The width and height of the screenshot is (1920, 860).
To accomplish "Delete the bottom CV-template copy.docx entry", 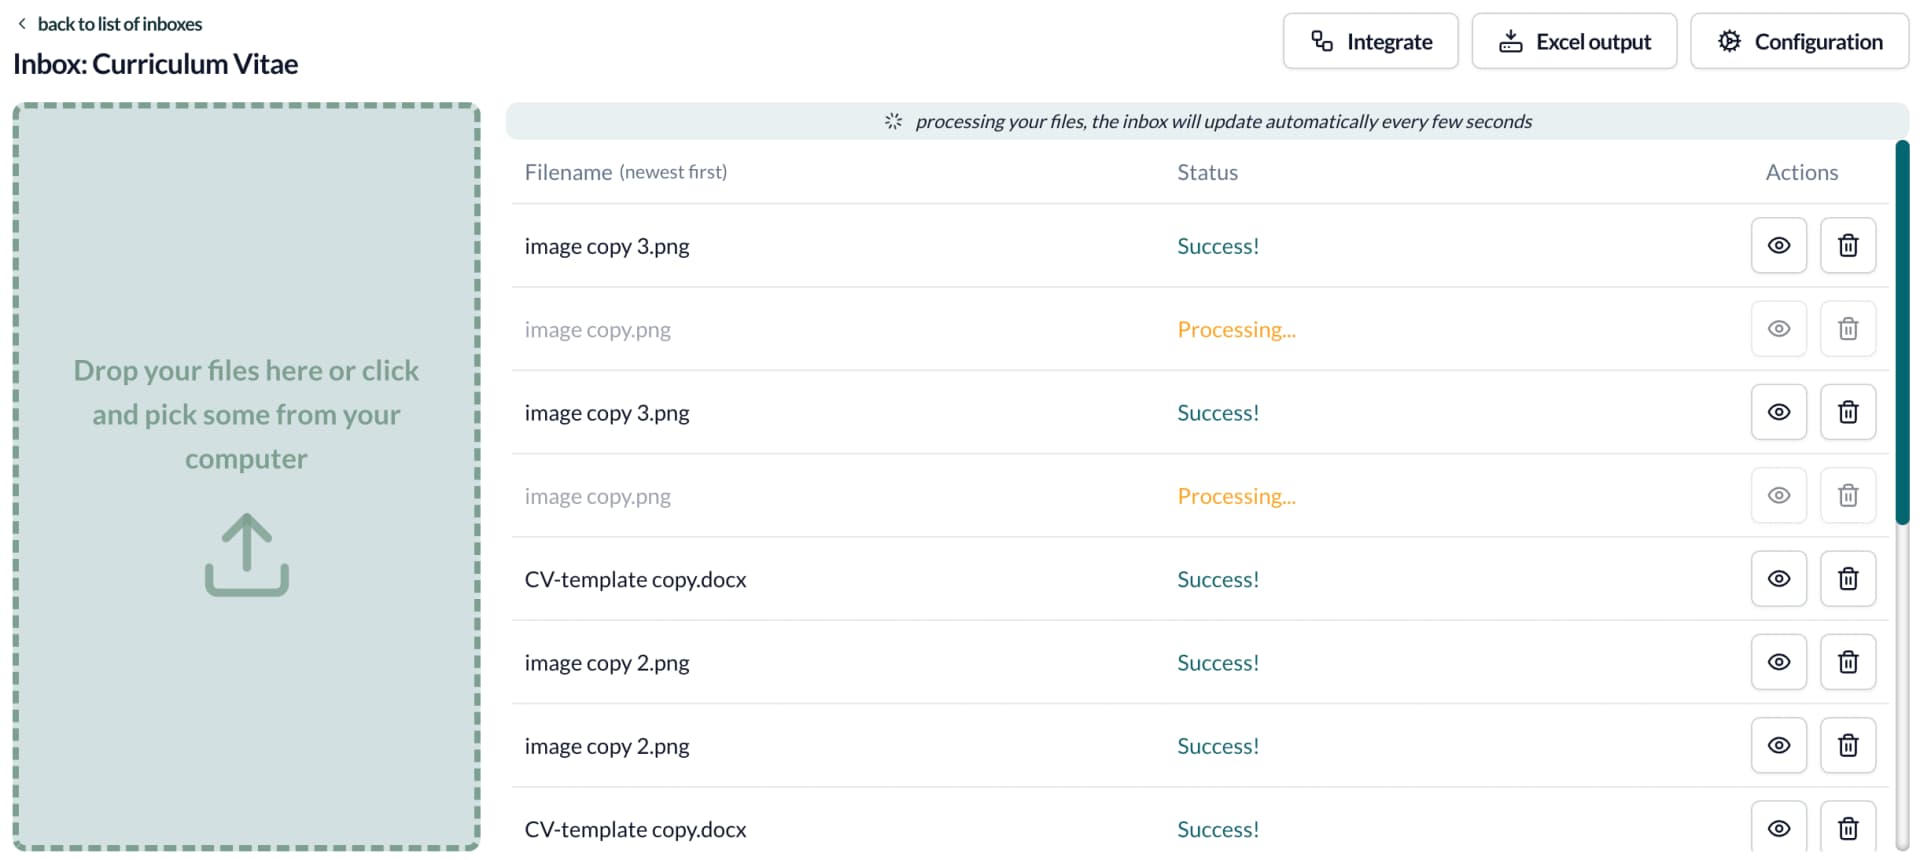I will (1847, 828).
